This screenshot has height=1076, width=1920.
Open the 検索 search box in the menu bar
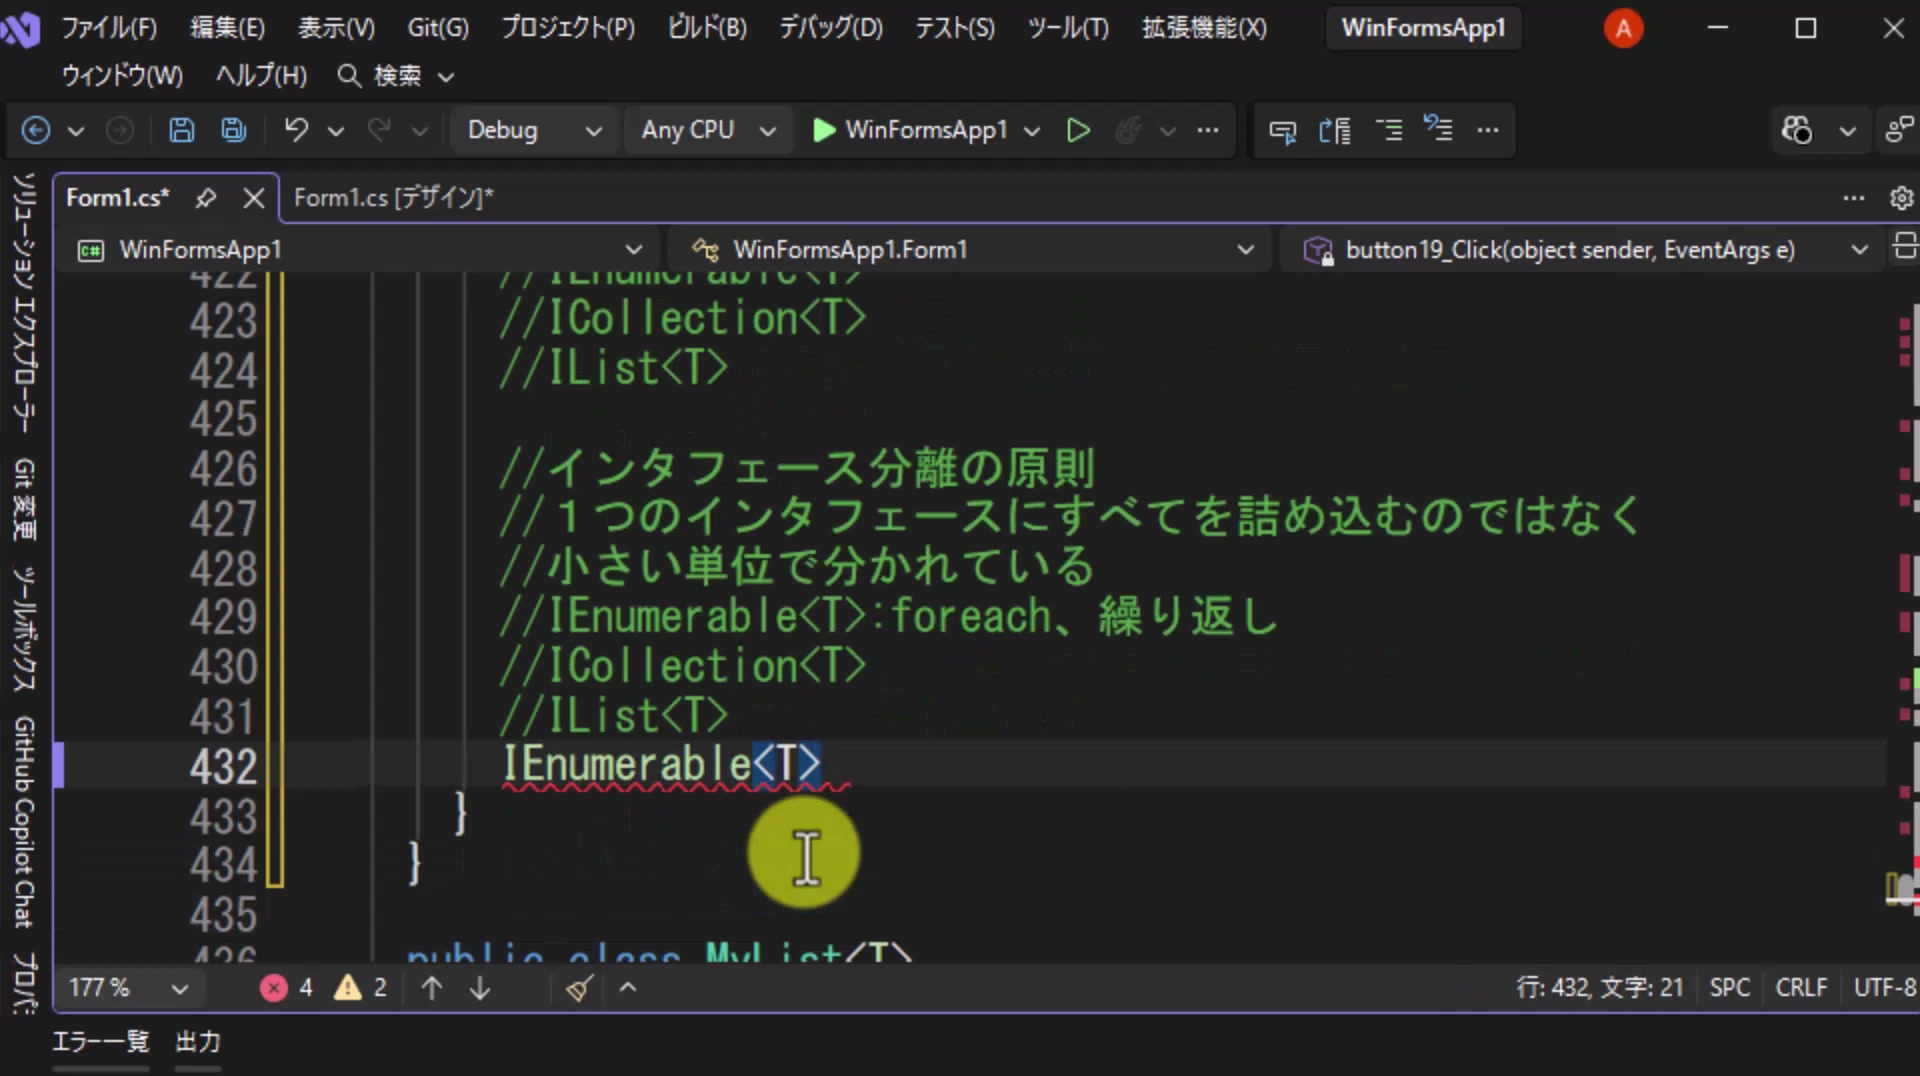[396, 75]
